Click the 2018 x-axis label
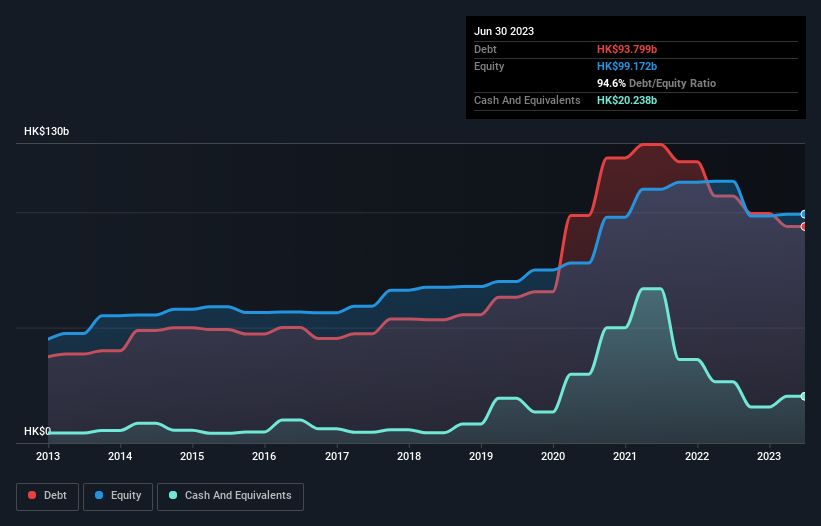 click(x=409, y=456)
